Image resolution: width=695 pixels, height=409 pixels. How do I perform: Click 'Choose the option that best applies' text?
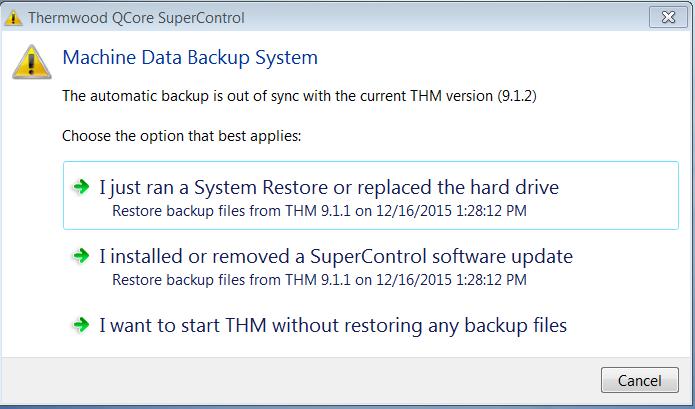[x=169, y=134]
